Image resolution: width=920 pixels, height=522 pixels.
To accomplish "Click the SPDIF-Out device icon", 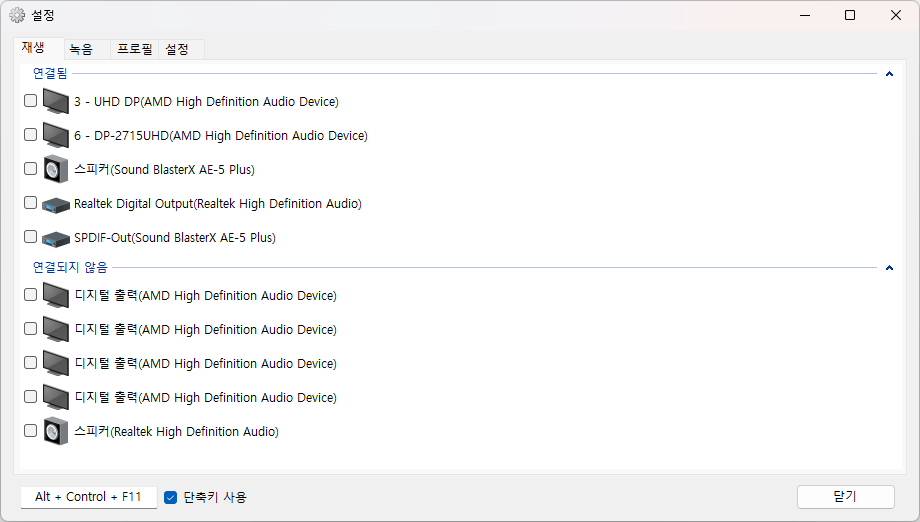I will tap(56, 239).
